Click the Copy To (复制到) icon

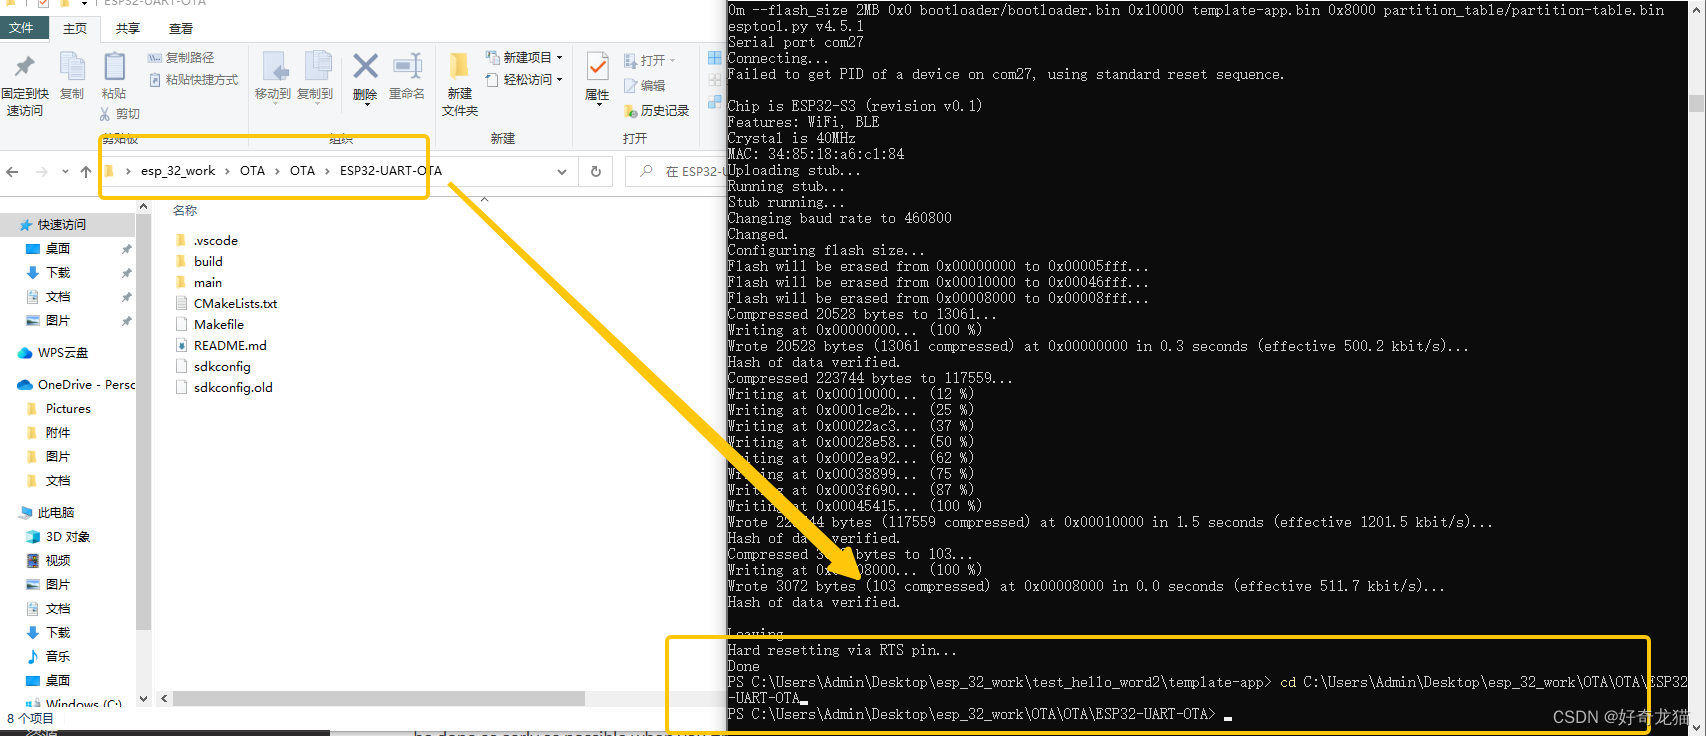tap(317, 66)
